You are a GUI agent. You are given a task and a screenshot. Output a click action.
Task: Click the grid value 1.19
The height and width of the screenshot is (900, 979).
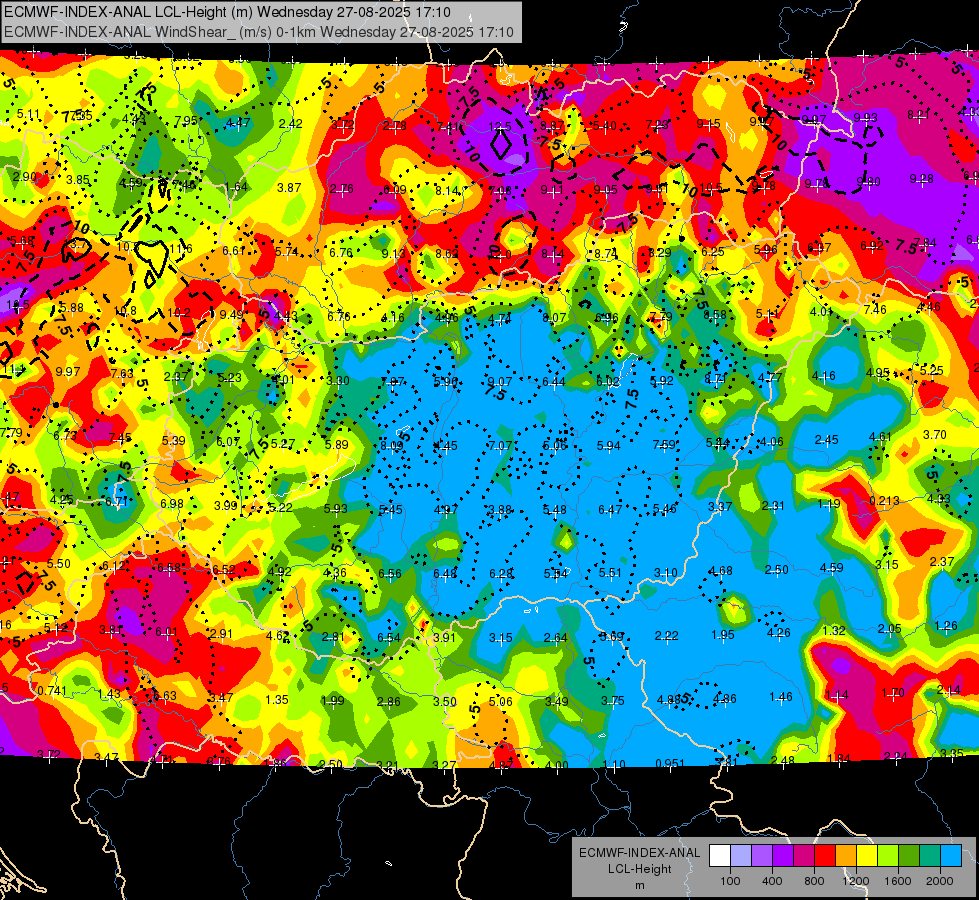(829, 504)
